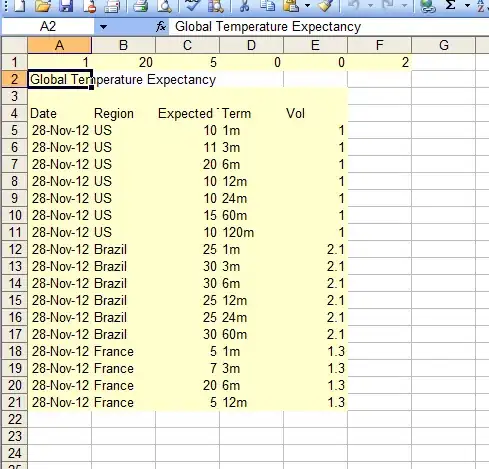
Task: Copy the selection using the copy icon
Action: 268,5
